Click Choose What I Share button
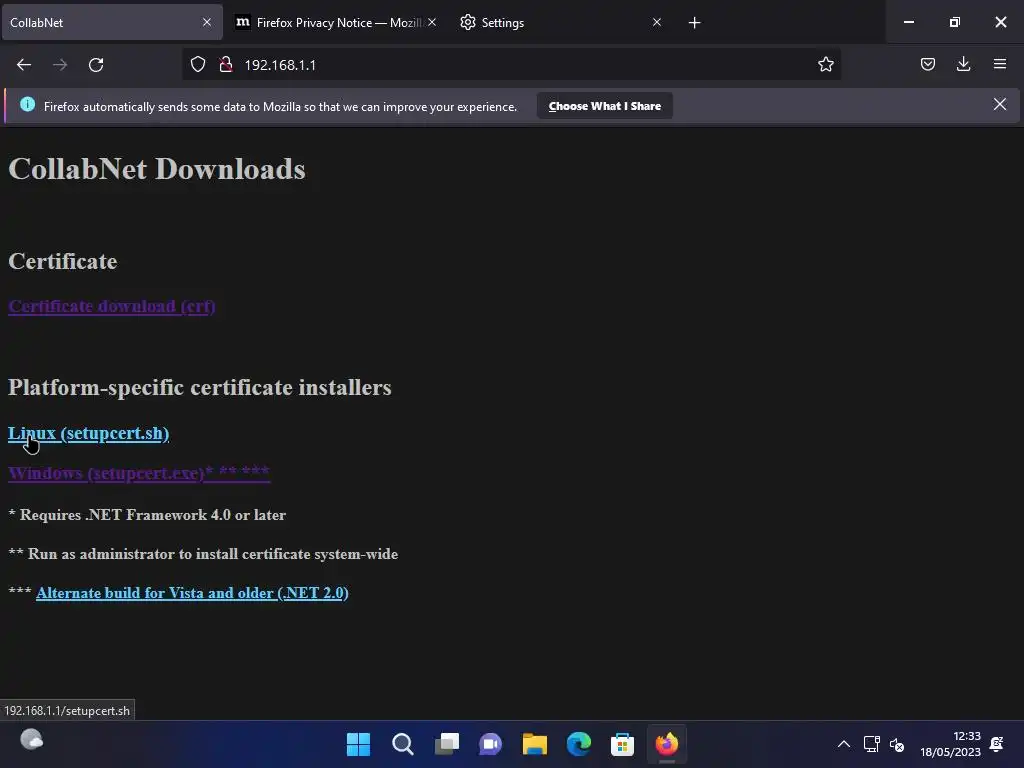This screenshot has height=768, width=1024. point(605,106)
